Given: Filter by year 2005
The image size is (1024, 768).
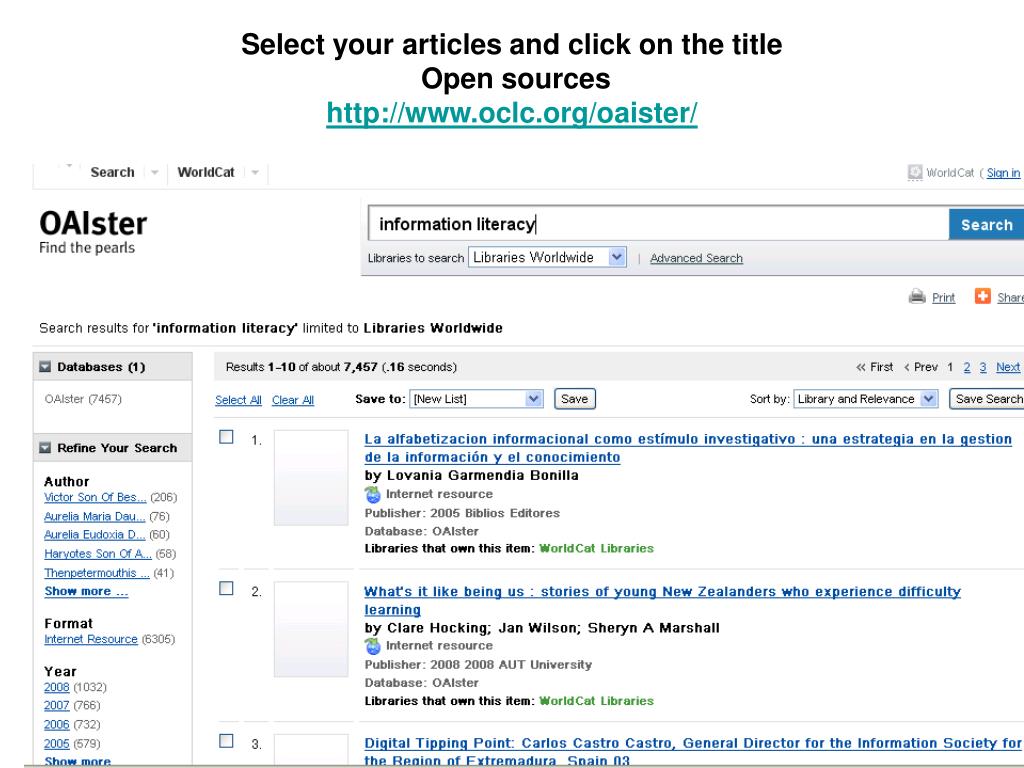Looking at the screenshot, I should [57, 744].
